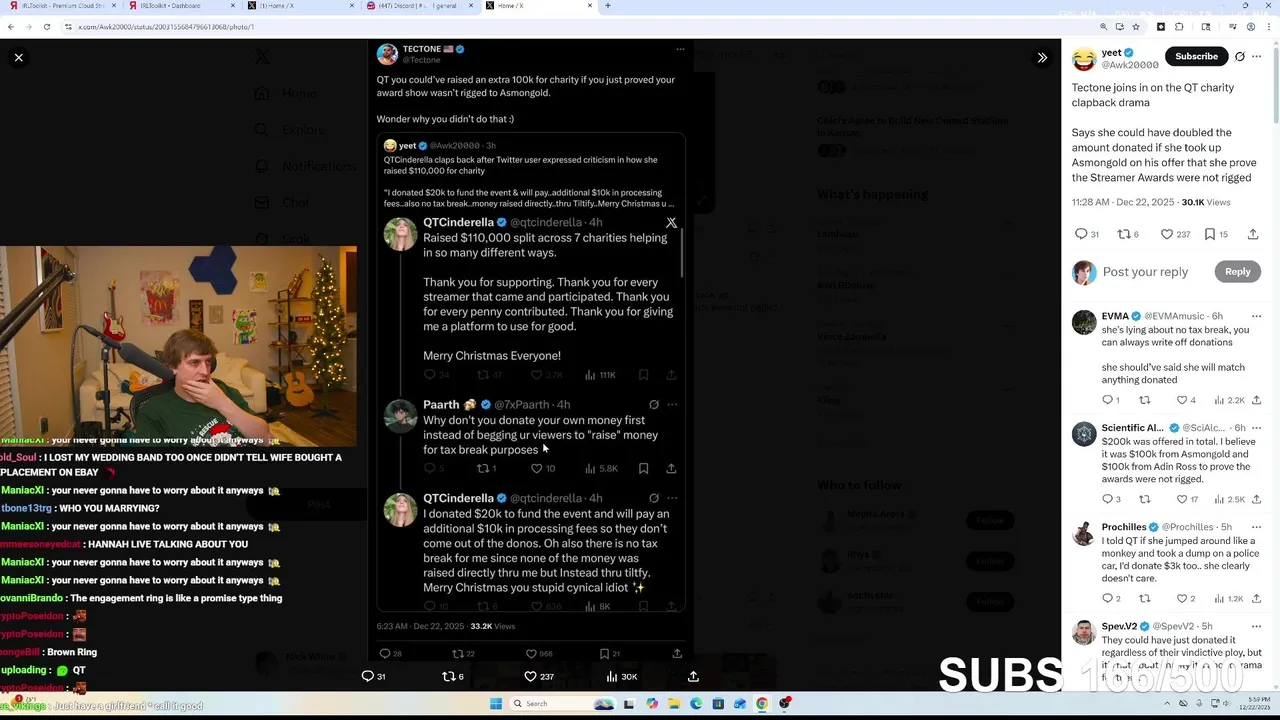
Task: Share EVMA's reply using its share icon
Action: click(x=1257, y=400)
